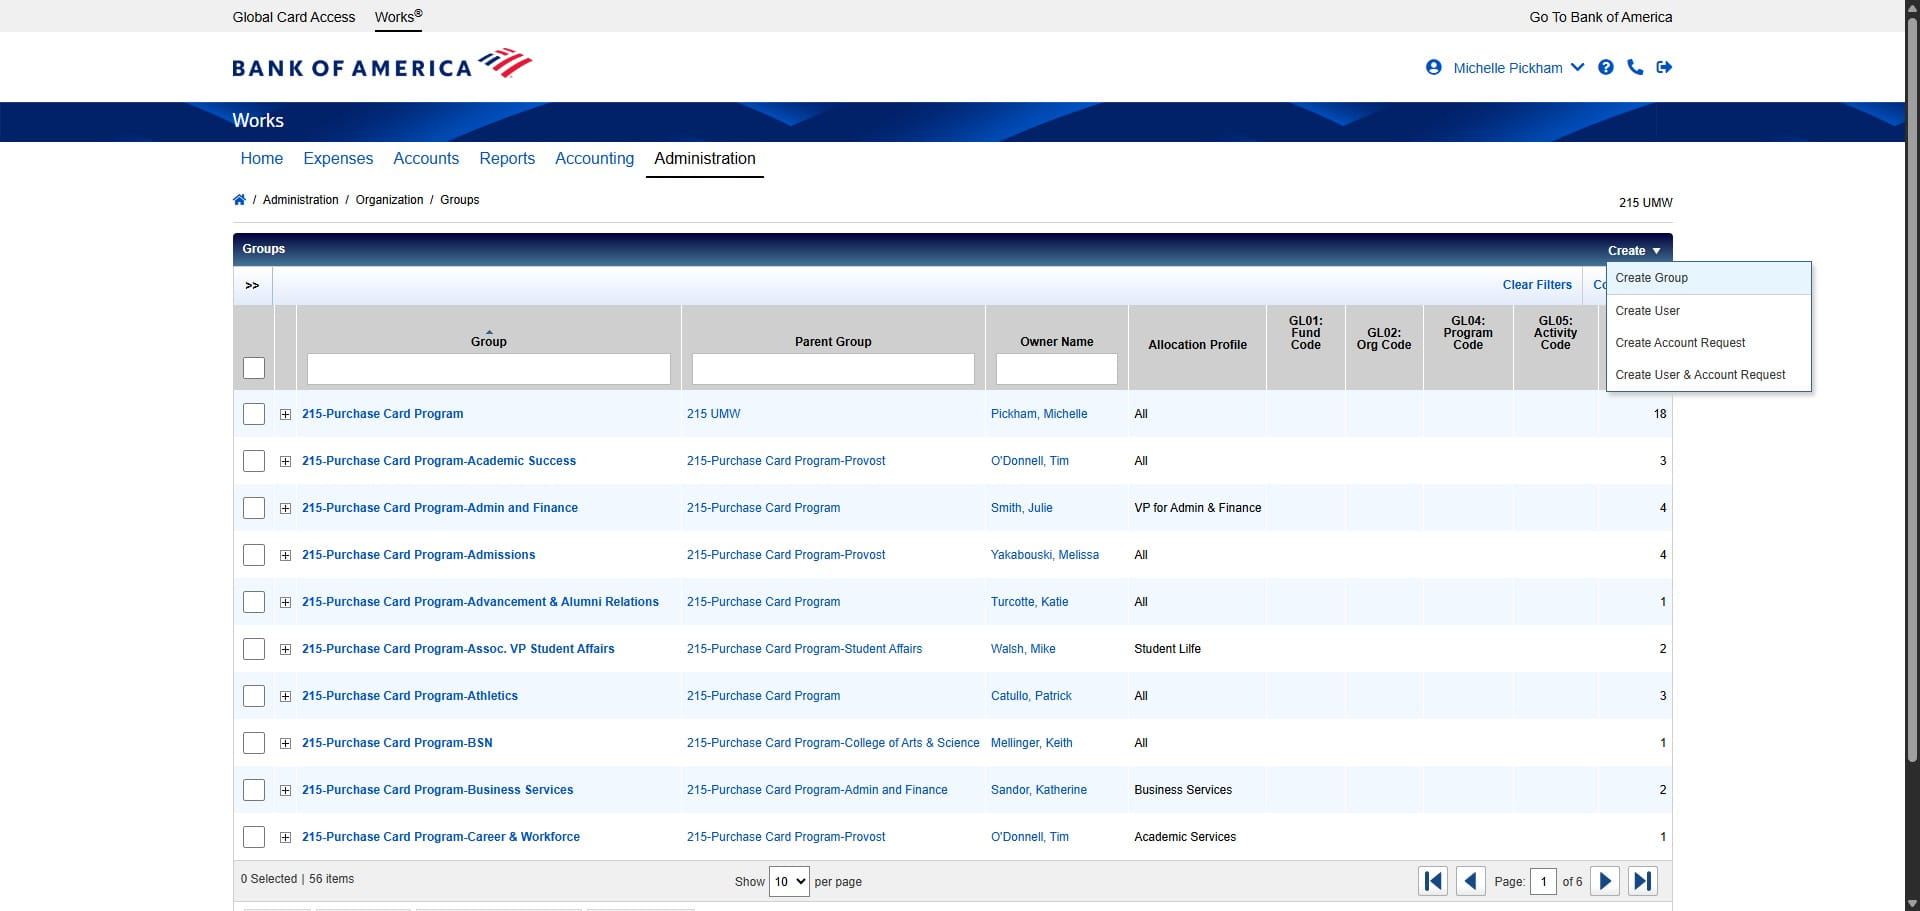Check the box for 215-Purchase Card Program-Athletics

254,696
